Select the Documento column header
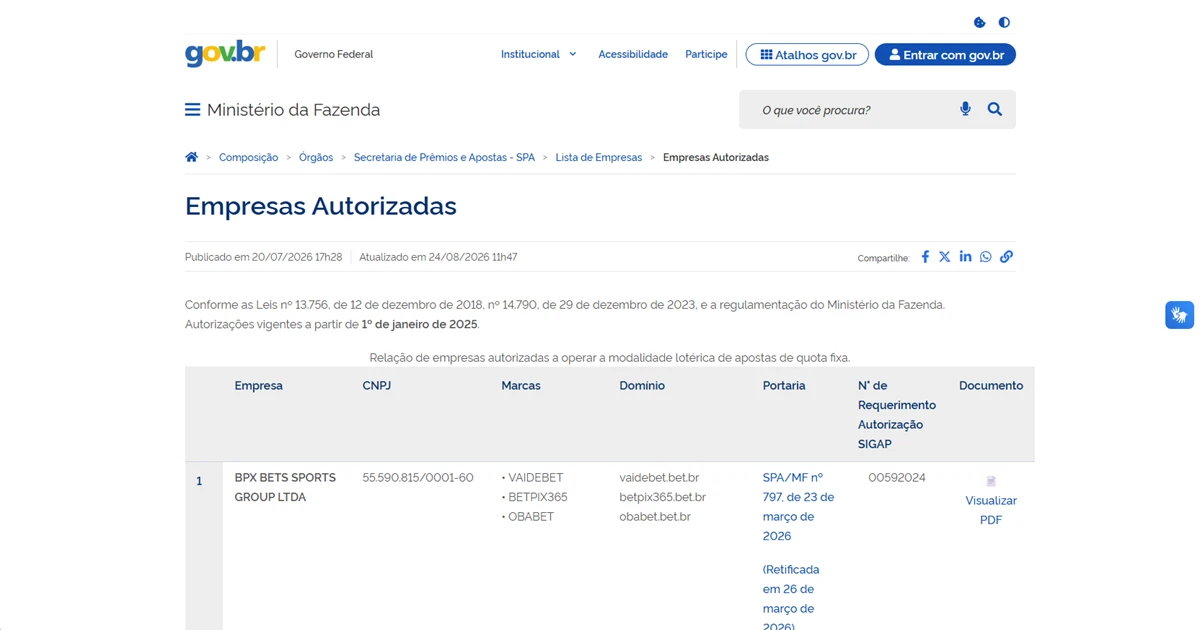 991,385
